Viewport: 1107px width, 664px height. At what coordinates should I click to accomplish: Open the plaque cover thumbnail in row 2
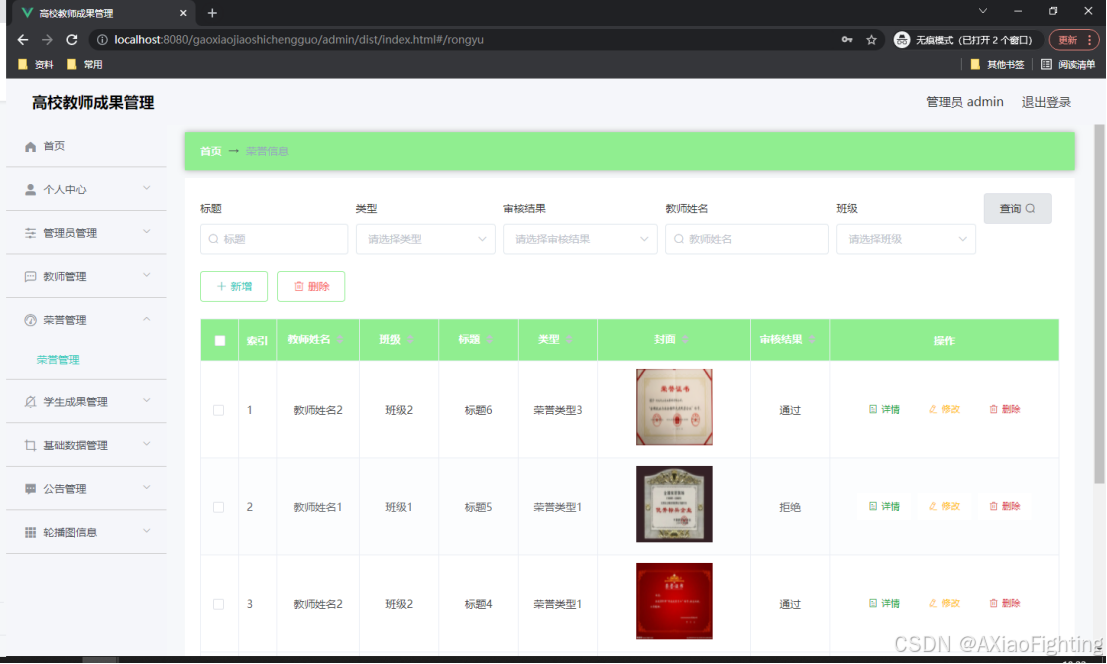(674, 505)
